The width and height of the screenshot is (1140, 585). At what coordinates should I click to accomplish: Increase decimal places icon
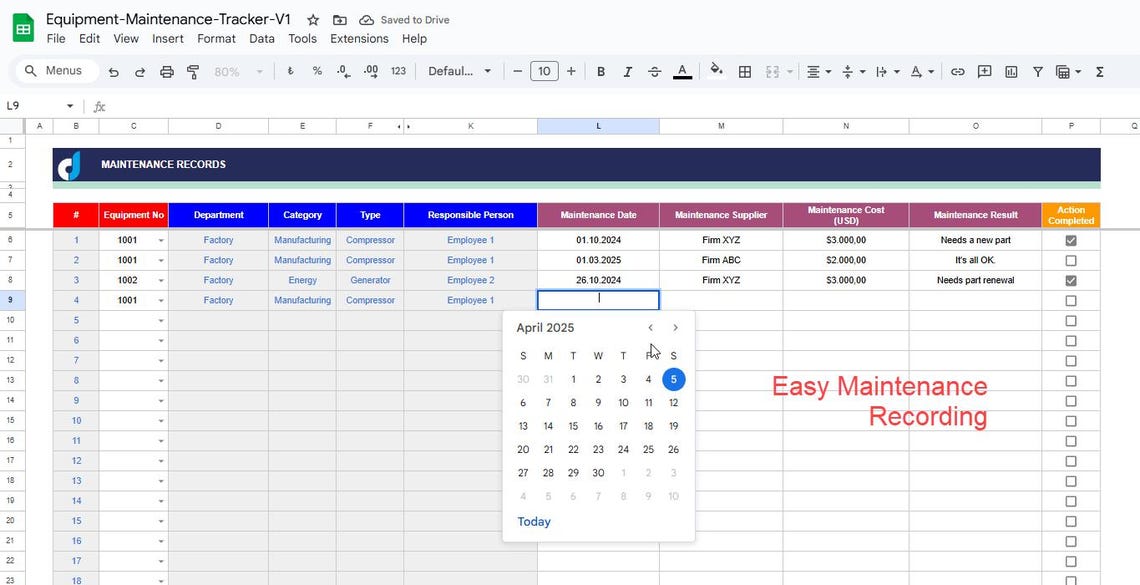[x=371, y=71]
